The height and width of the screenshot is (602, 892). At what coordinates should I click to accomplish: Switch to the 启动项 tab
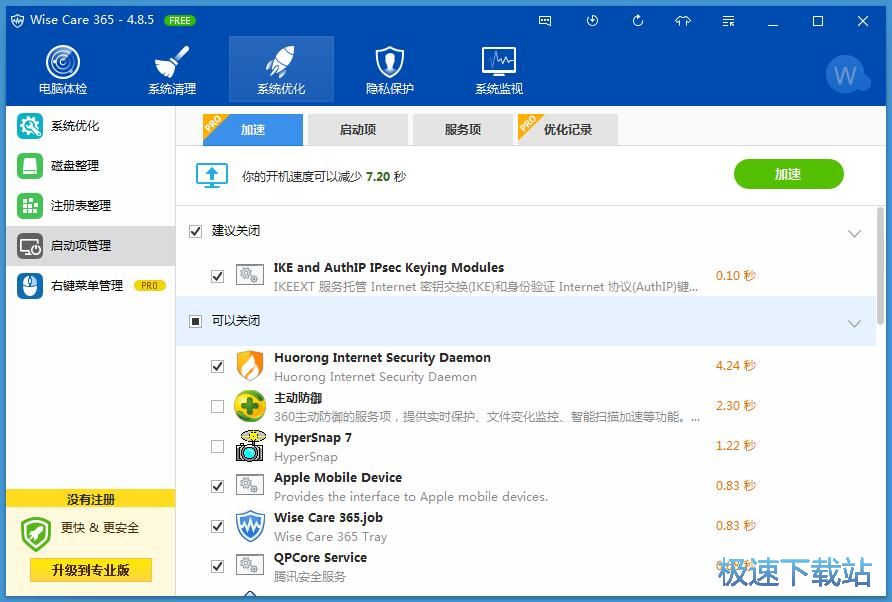point(357,129)
